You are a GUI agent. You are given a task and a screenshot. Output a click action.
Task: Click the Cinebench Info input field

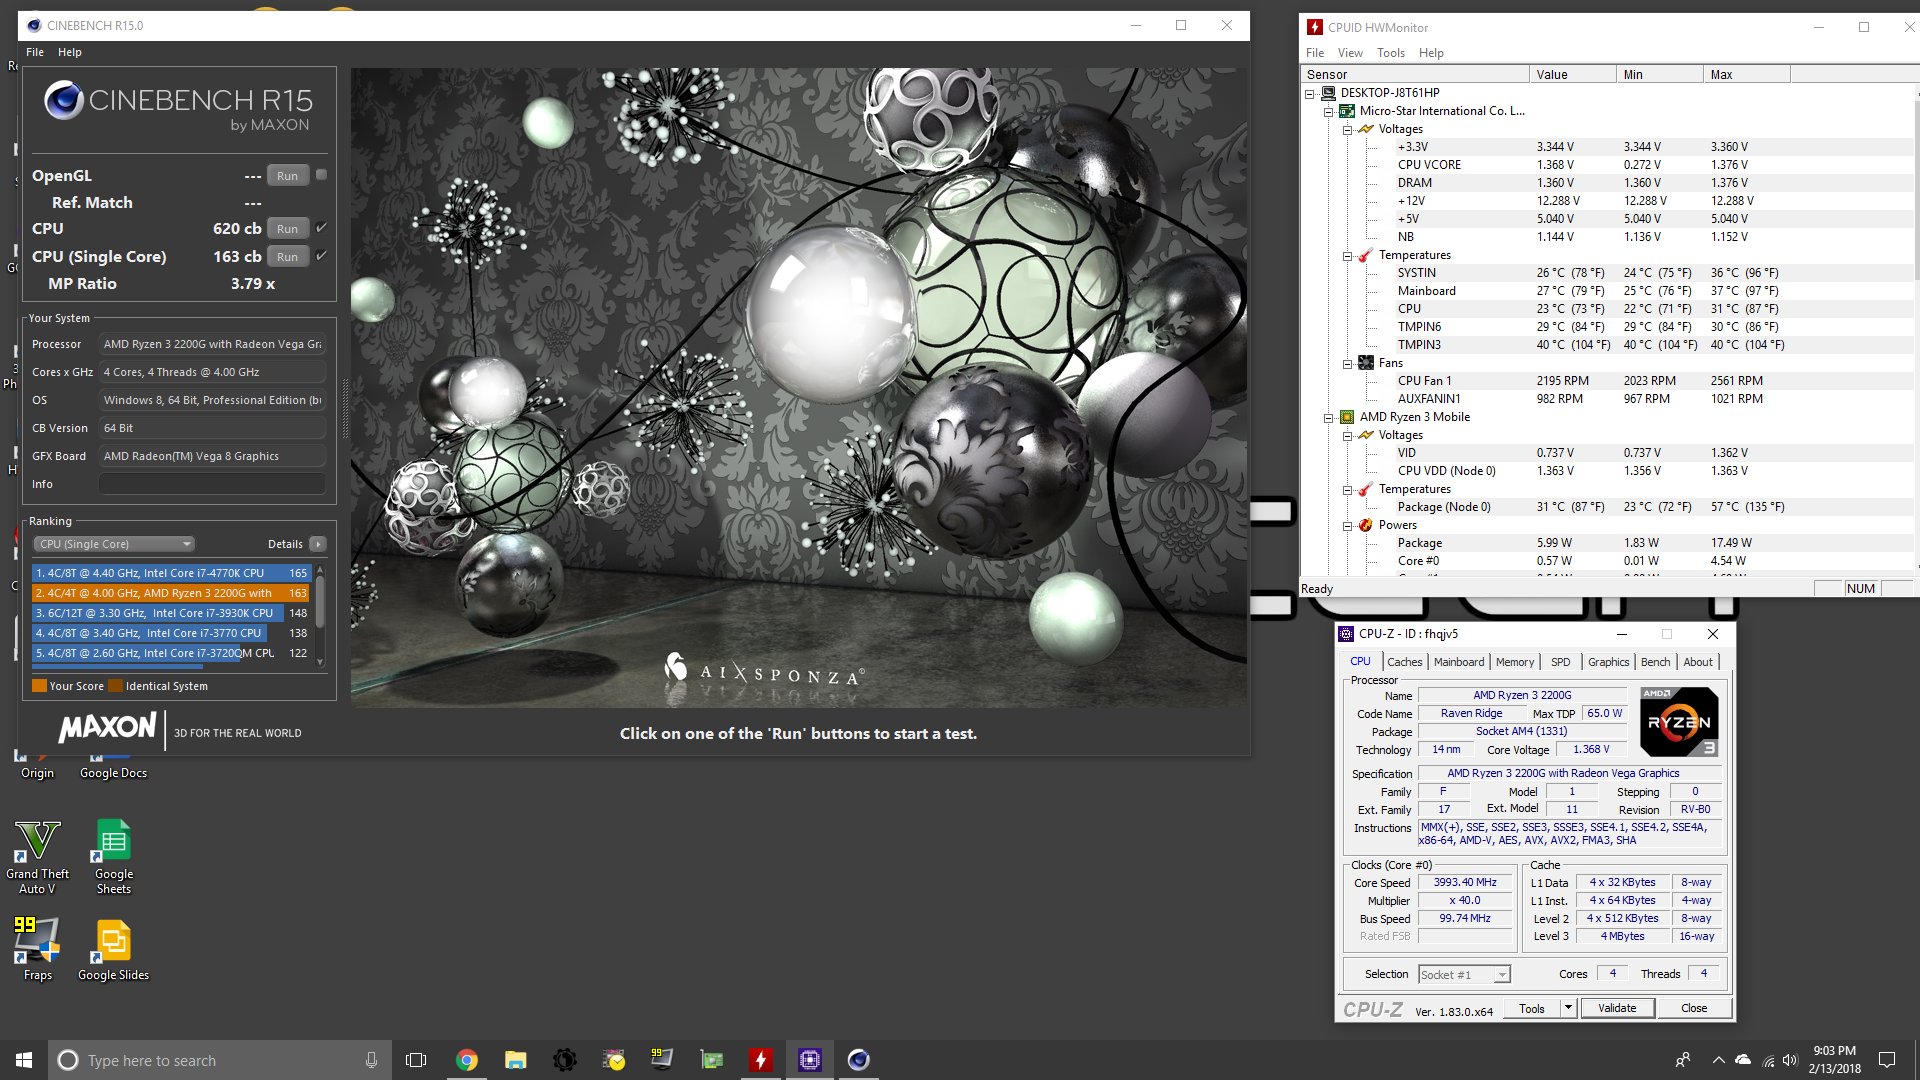212,484
